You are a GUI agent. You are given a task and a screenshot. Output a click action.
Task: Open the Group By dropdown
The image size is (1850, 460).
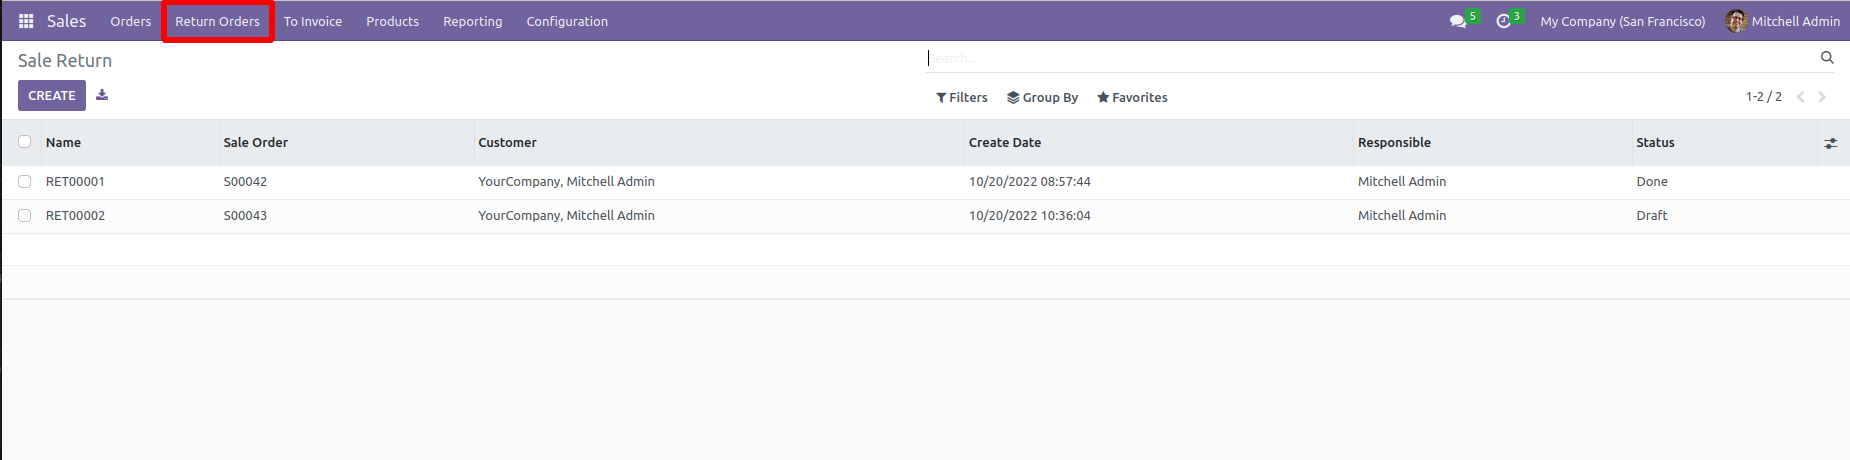click(1042, 97)
